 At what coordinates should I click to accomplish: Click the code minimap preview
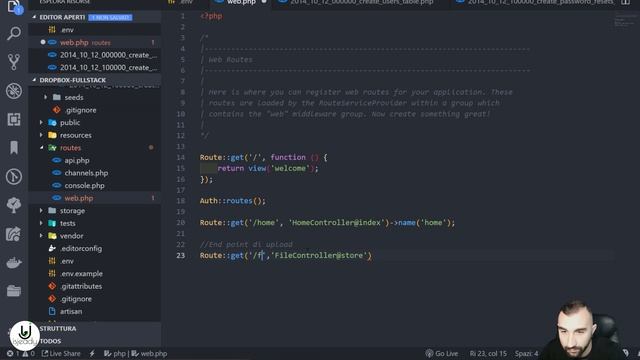click(x=625, y=21)
